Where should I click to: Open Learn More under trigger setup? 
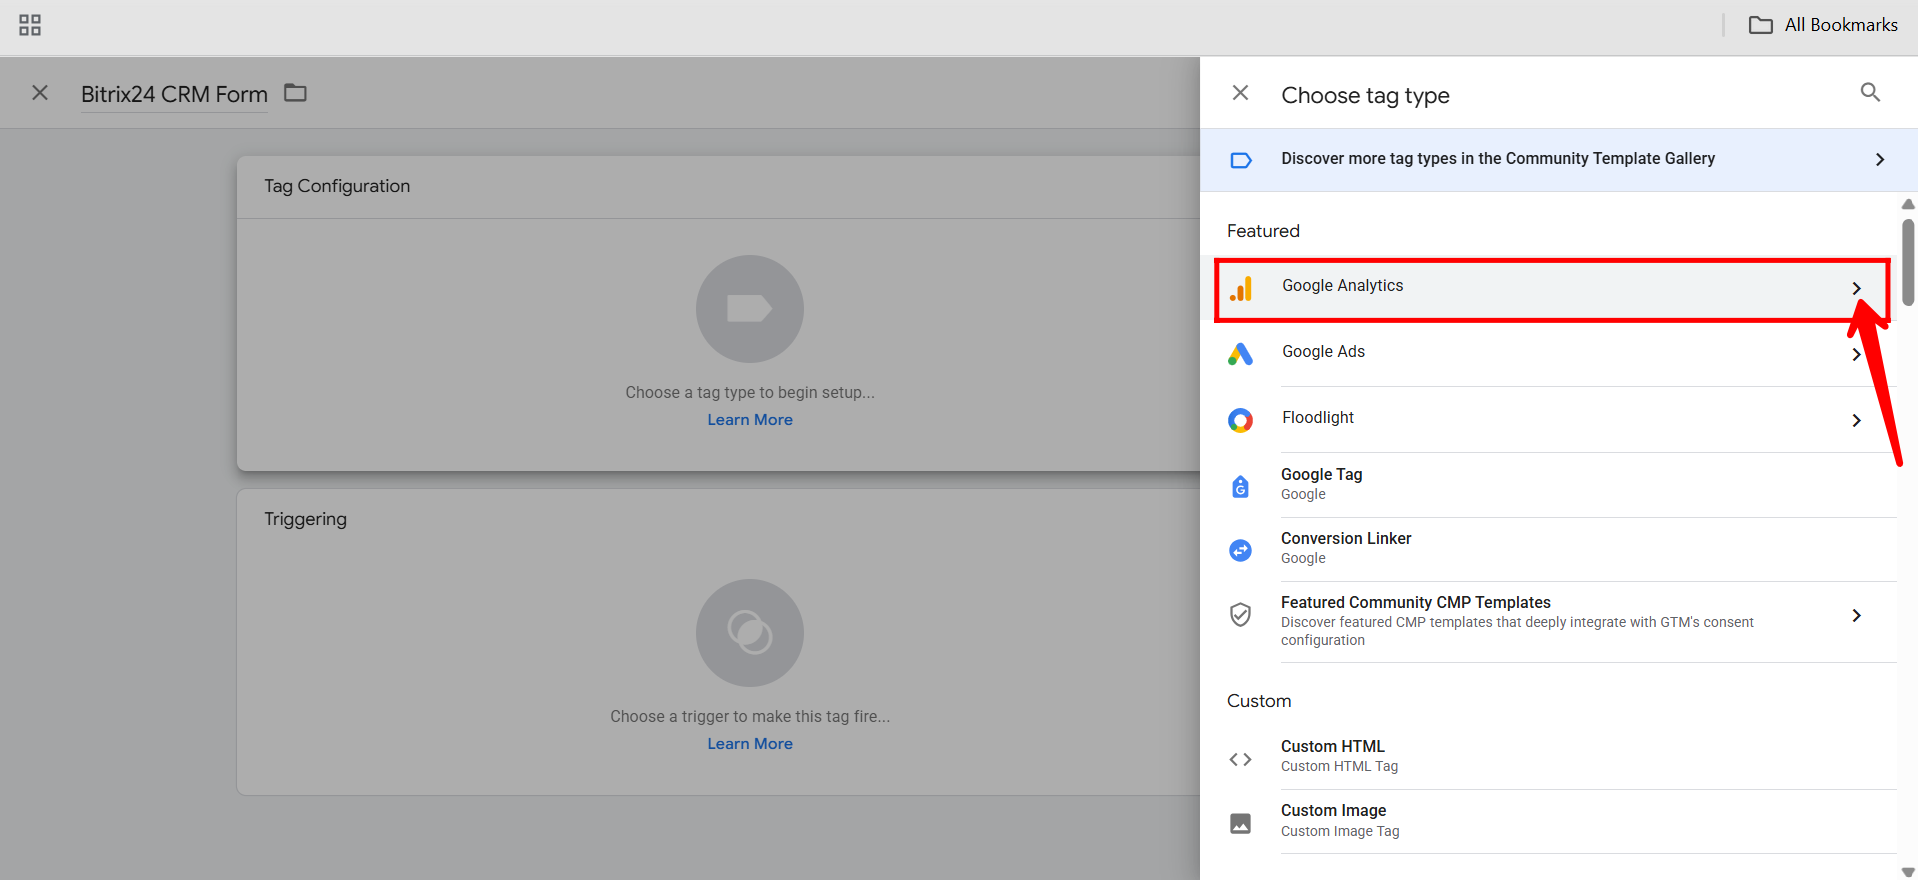(750, 744)
